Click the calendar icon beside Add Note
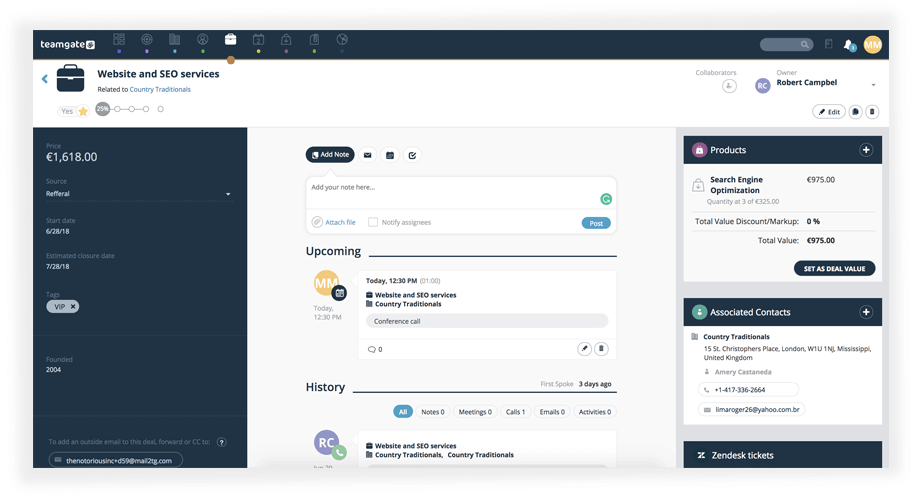Image resolution: width=916 pixels, height=497 pixels. 390,155
